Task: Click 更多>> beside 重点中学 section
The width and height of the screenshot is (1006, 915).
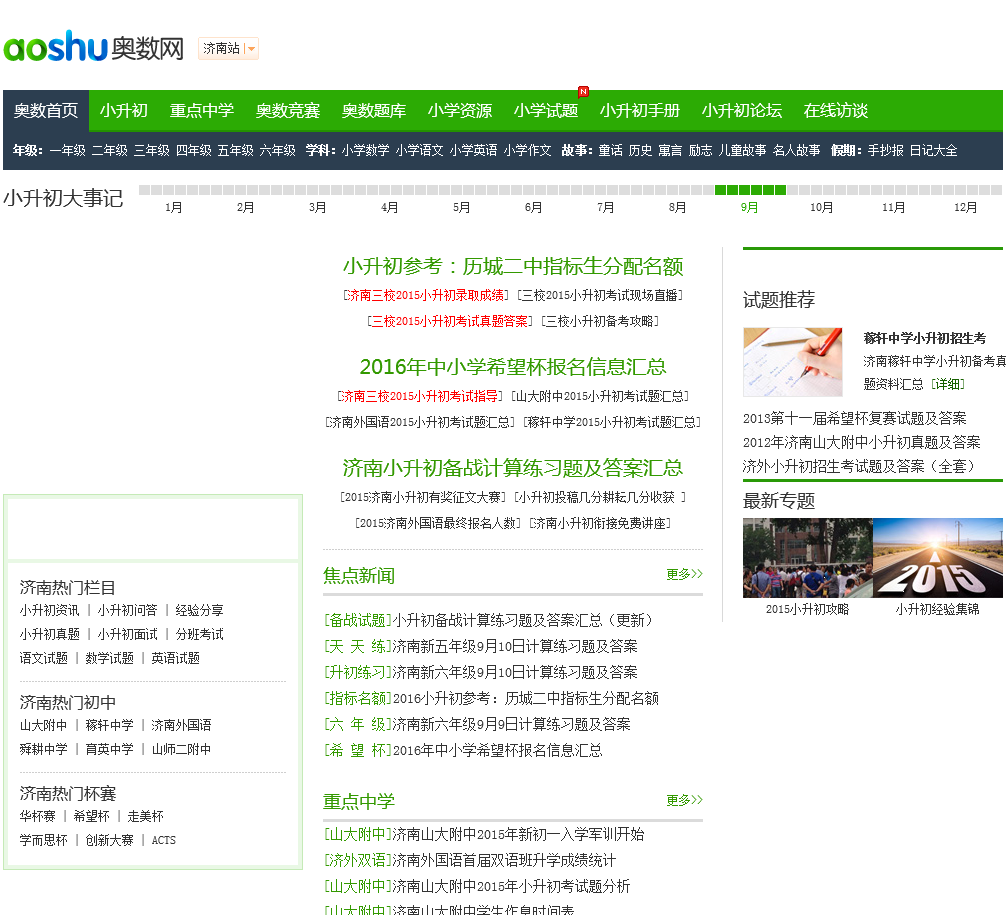Action: (x=684, y=800)
